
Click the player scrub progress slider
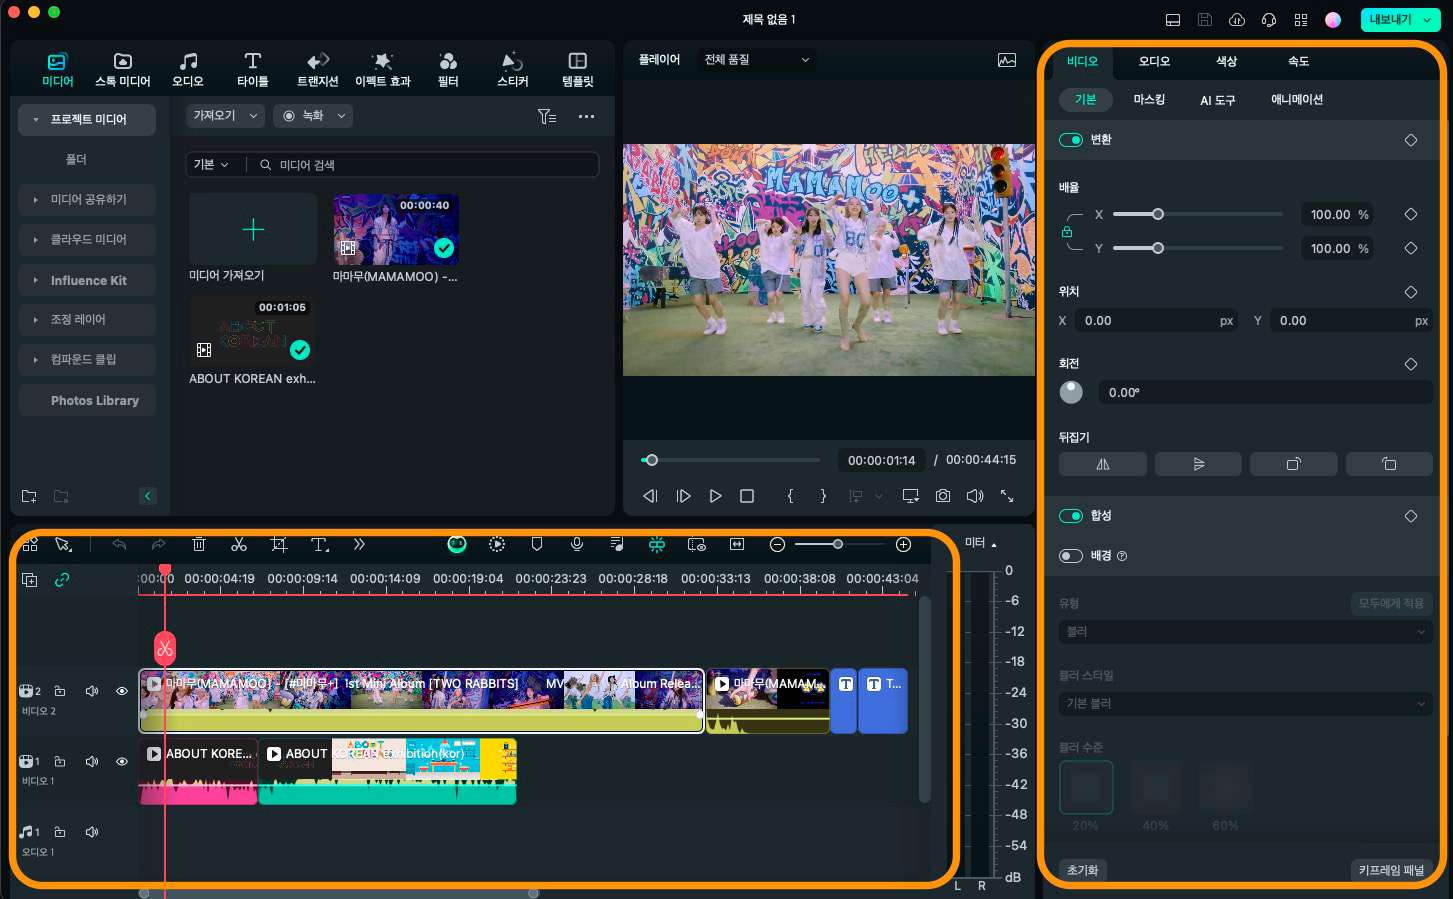[x=730, y=460]
